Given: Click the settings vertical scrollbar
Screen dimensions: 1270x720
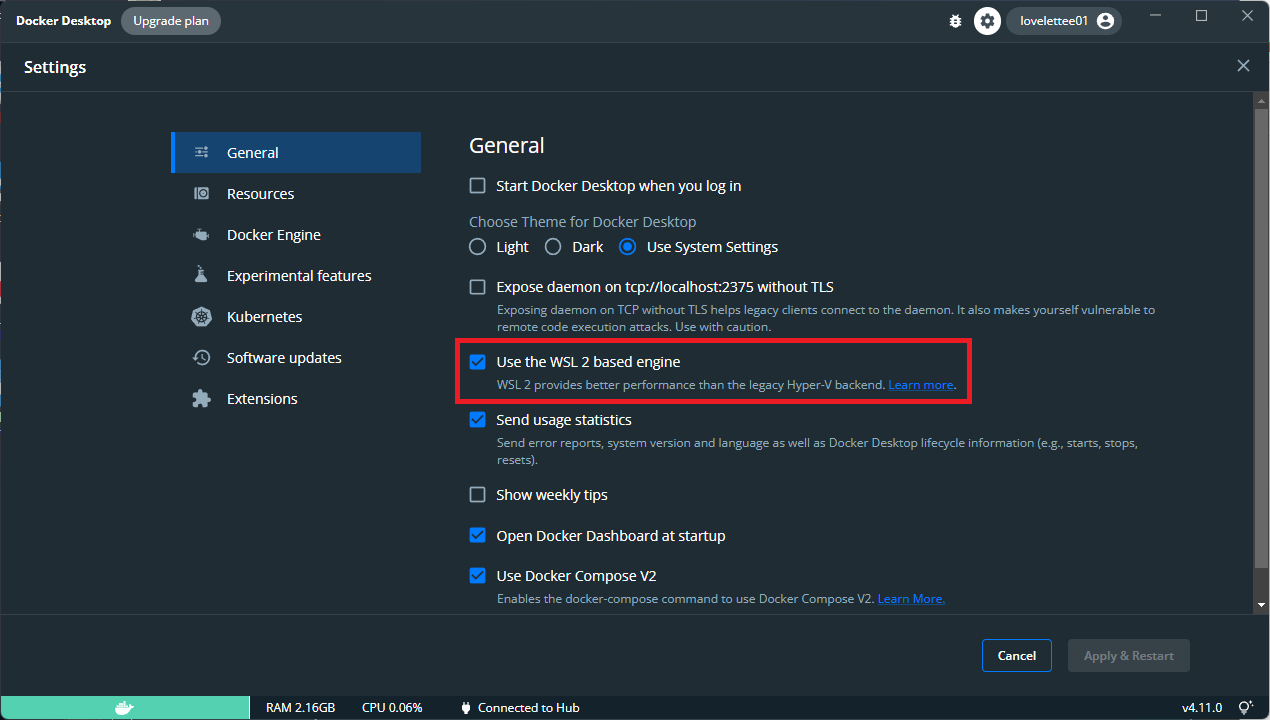Looking at the screenshot, I should coord(1260,340).
